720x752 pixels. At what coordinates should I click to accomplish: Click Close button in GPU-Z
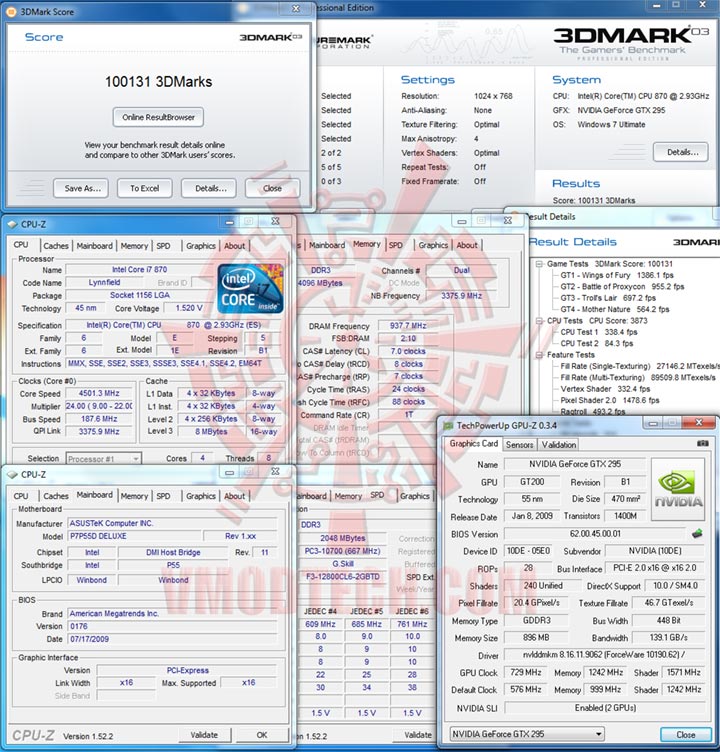coord(685,735)
